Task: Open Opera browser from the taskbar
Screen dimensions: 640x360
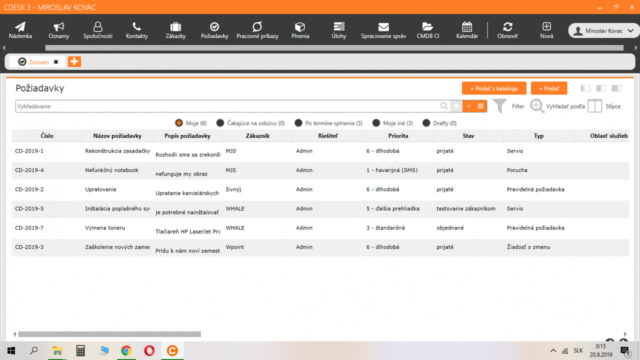Action: coord(149,351)
